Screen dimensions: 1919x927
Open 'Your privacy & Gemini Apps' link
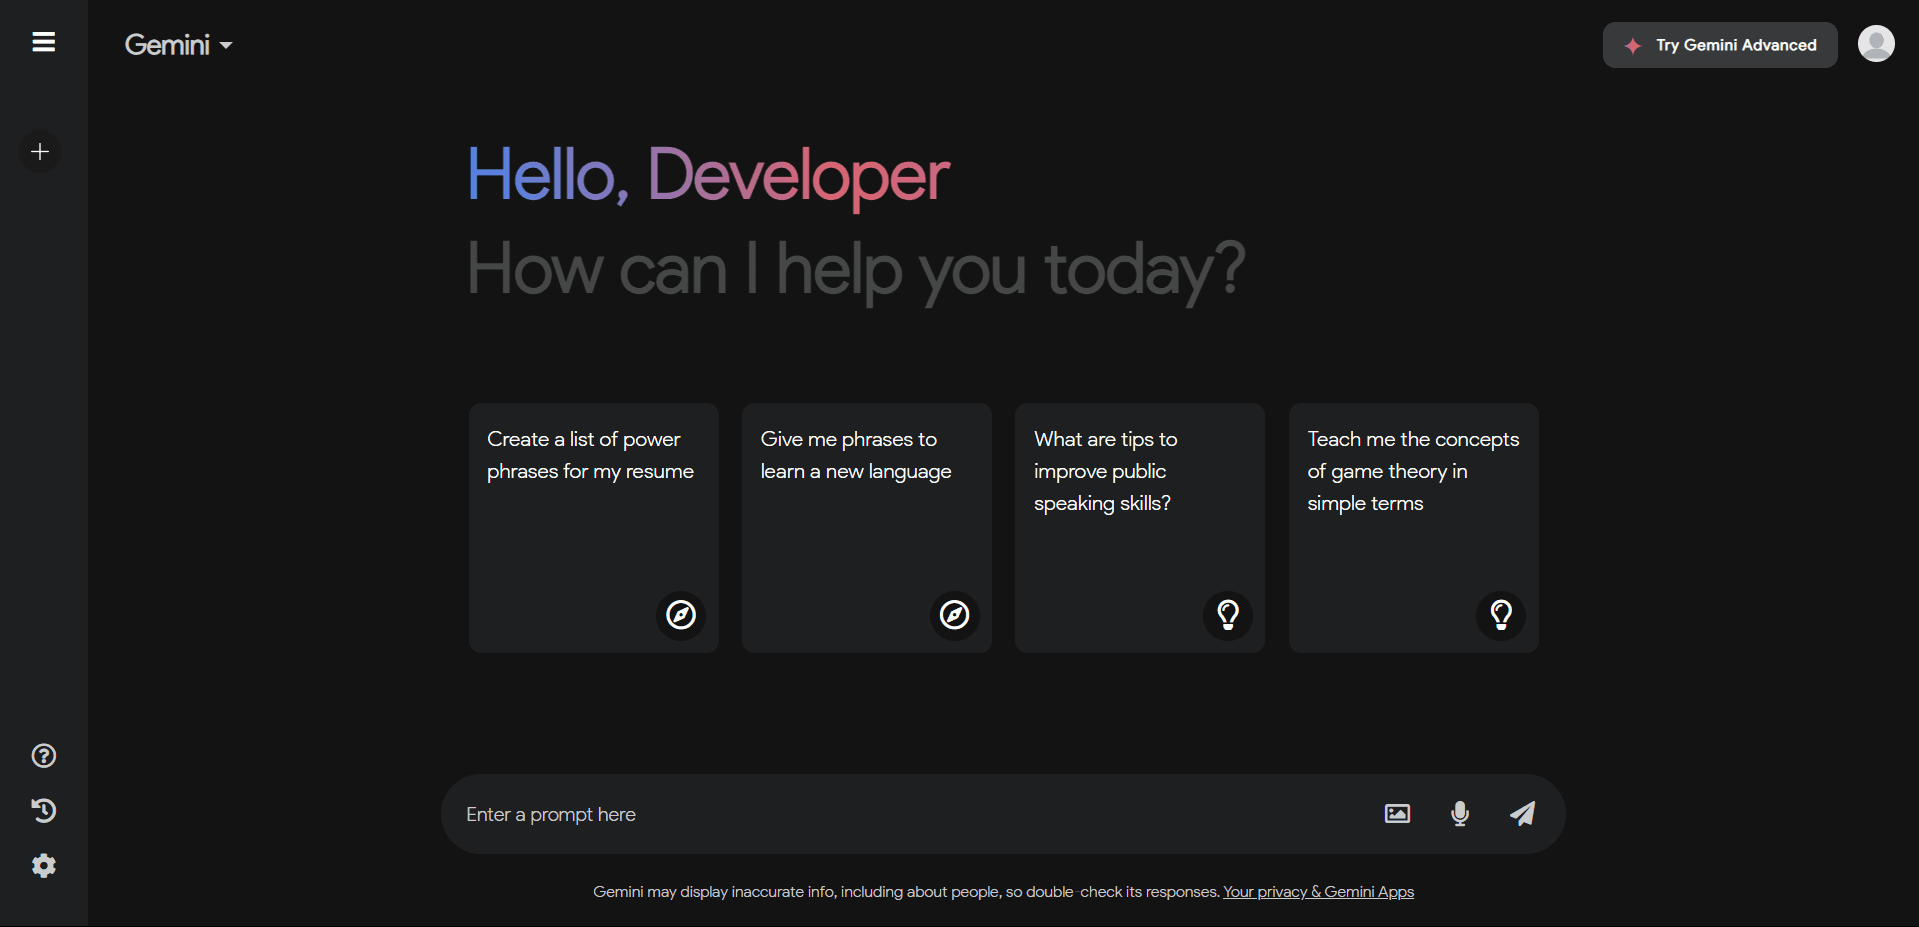tap(1318, 892)
